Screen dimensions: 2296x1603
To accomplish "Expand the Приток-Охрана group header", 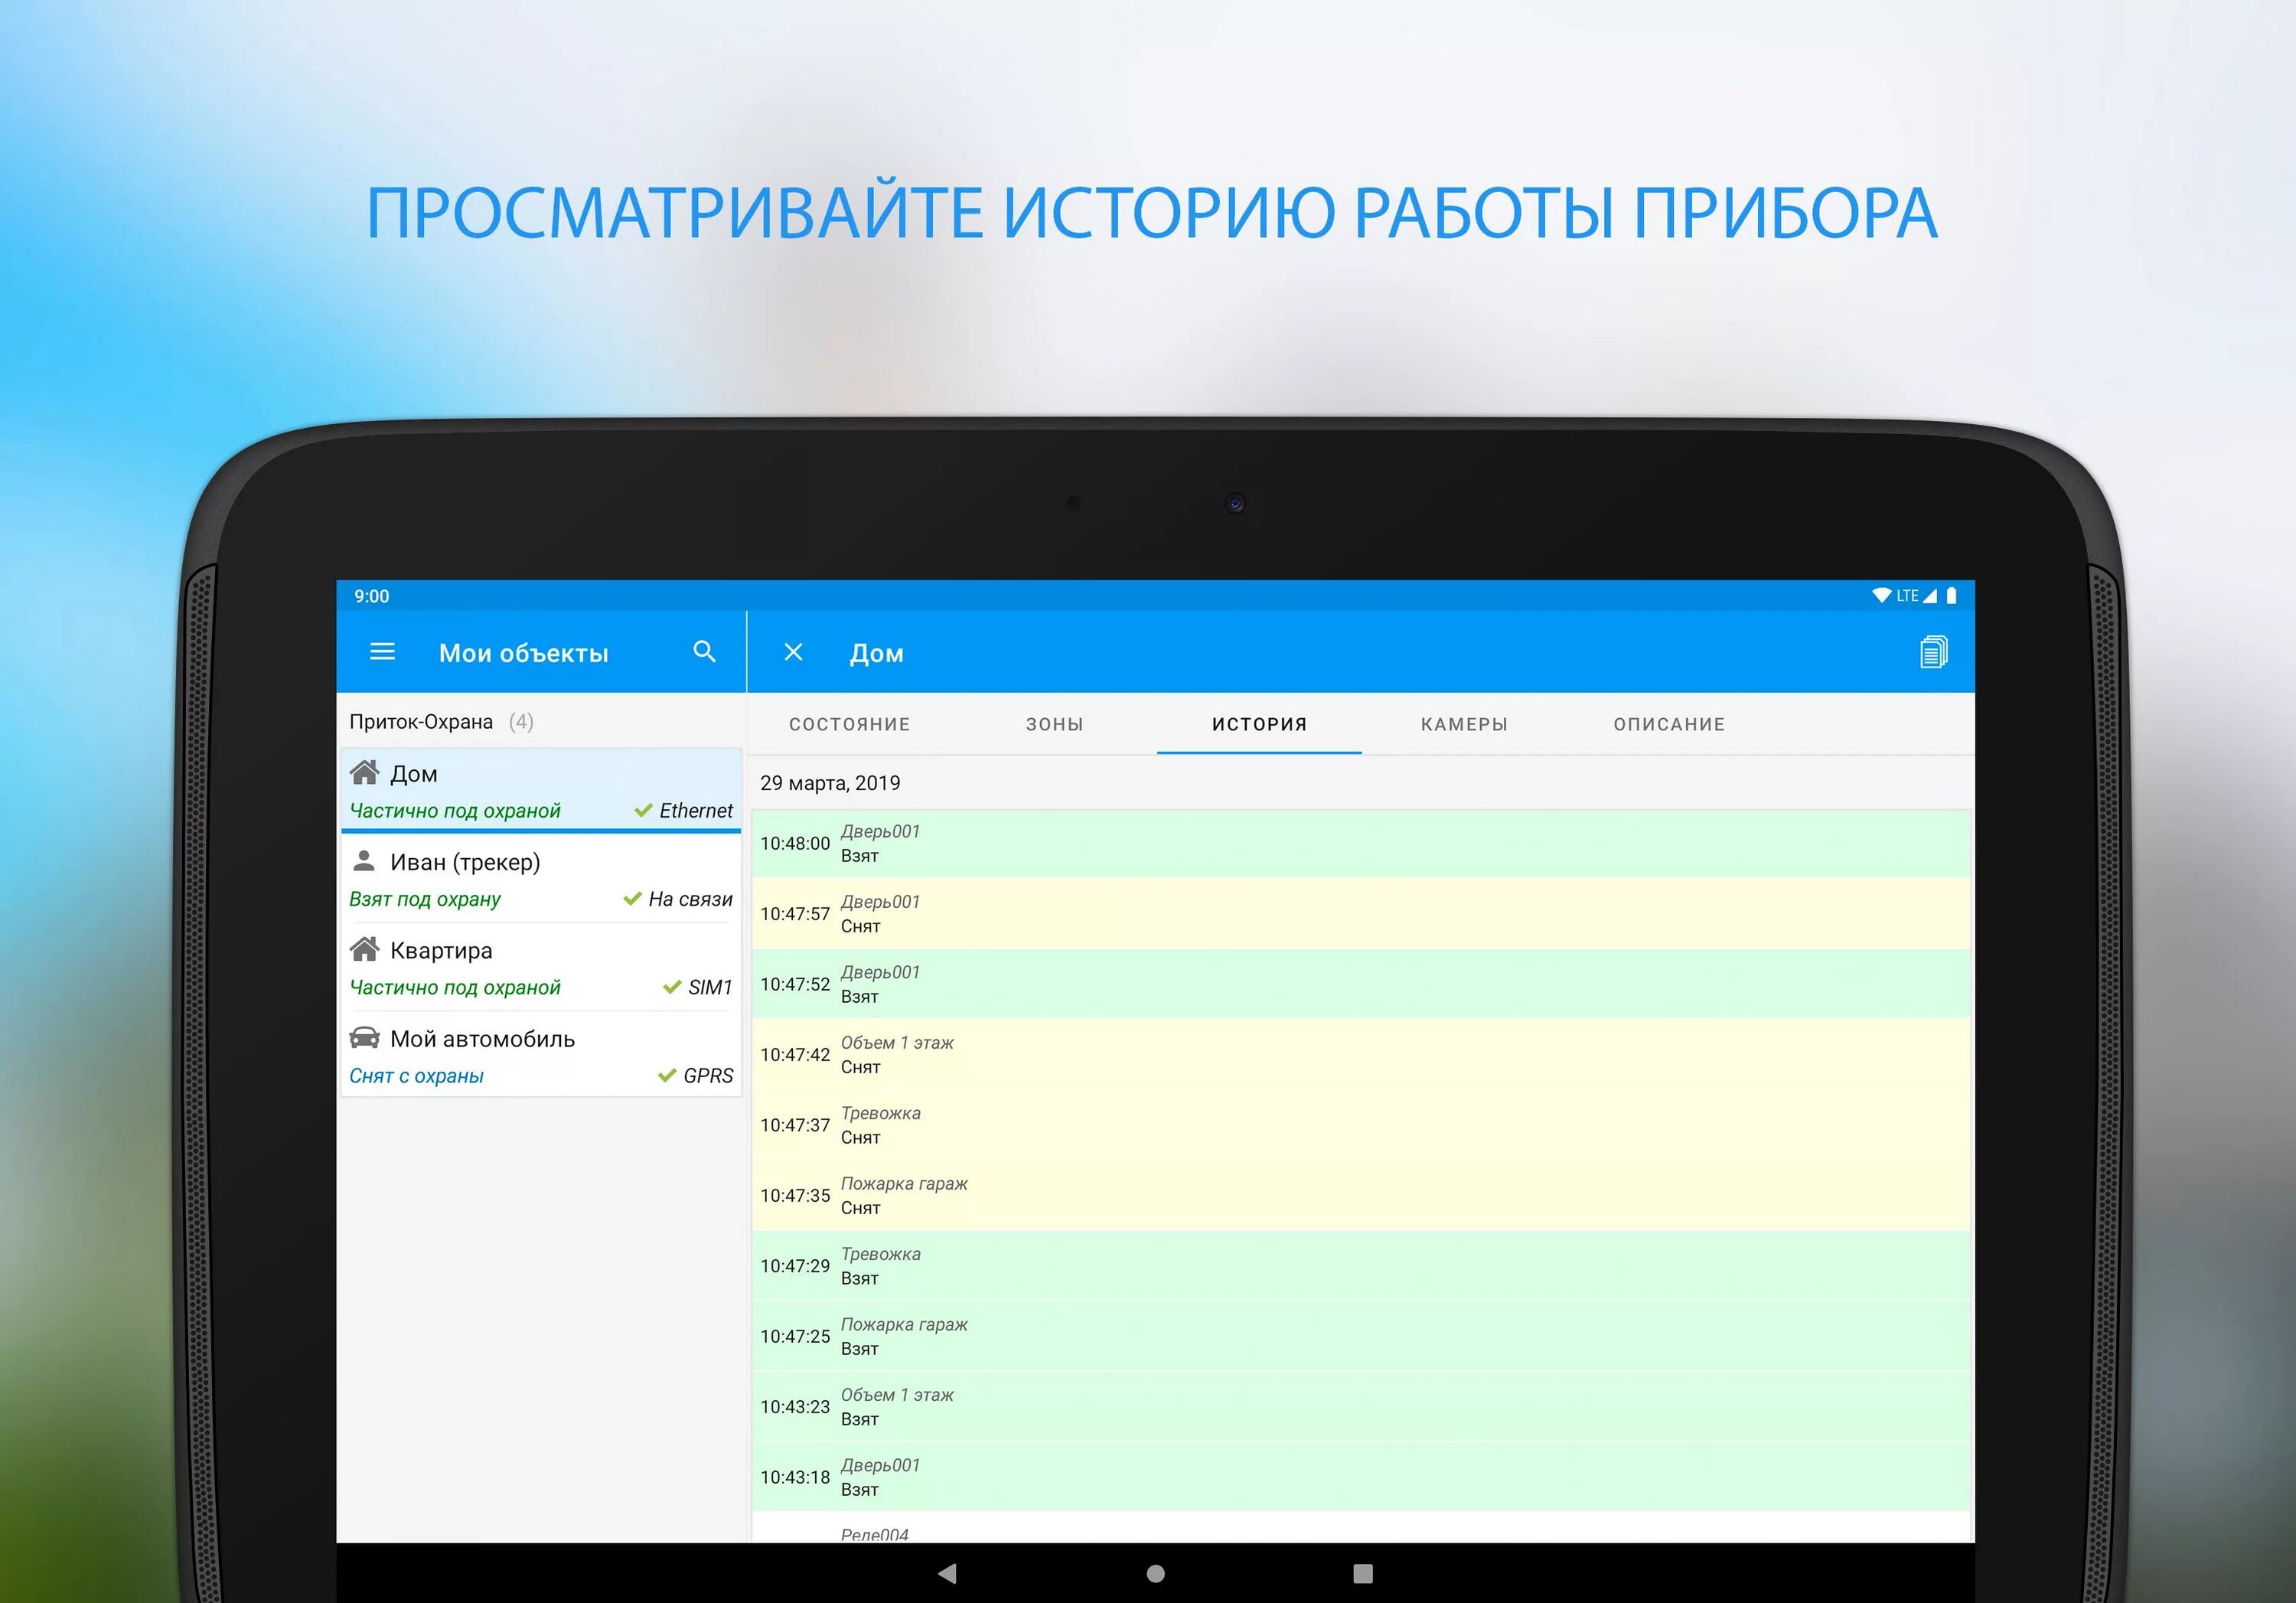I will pos(440,722).
